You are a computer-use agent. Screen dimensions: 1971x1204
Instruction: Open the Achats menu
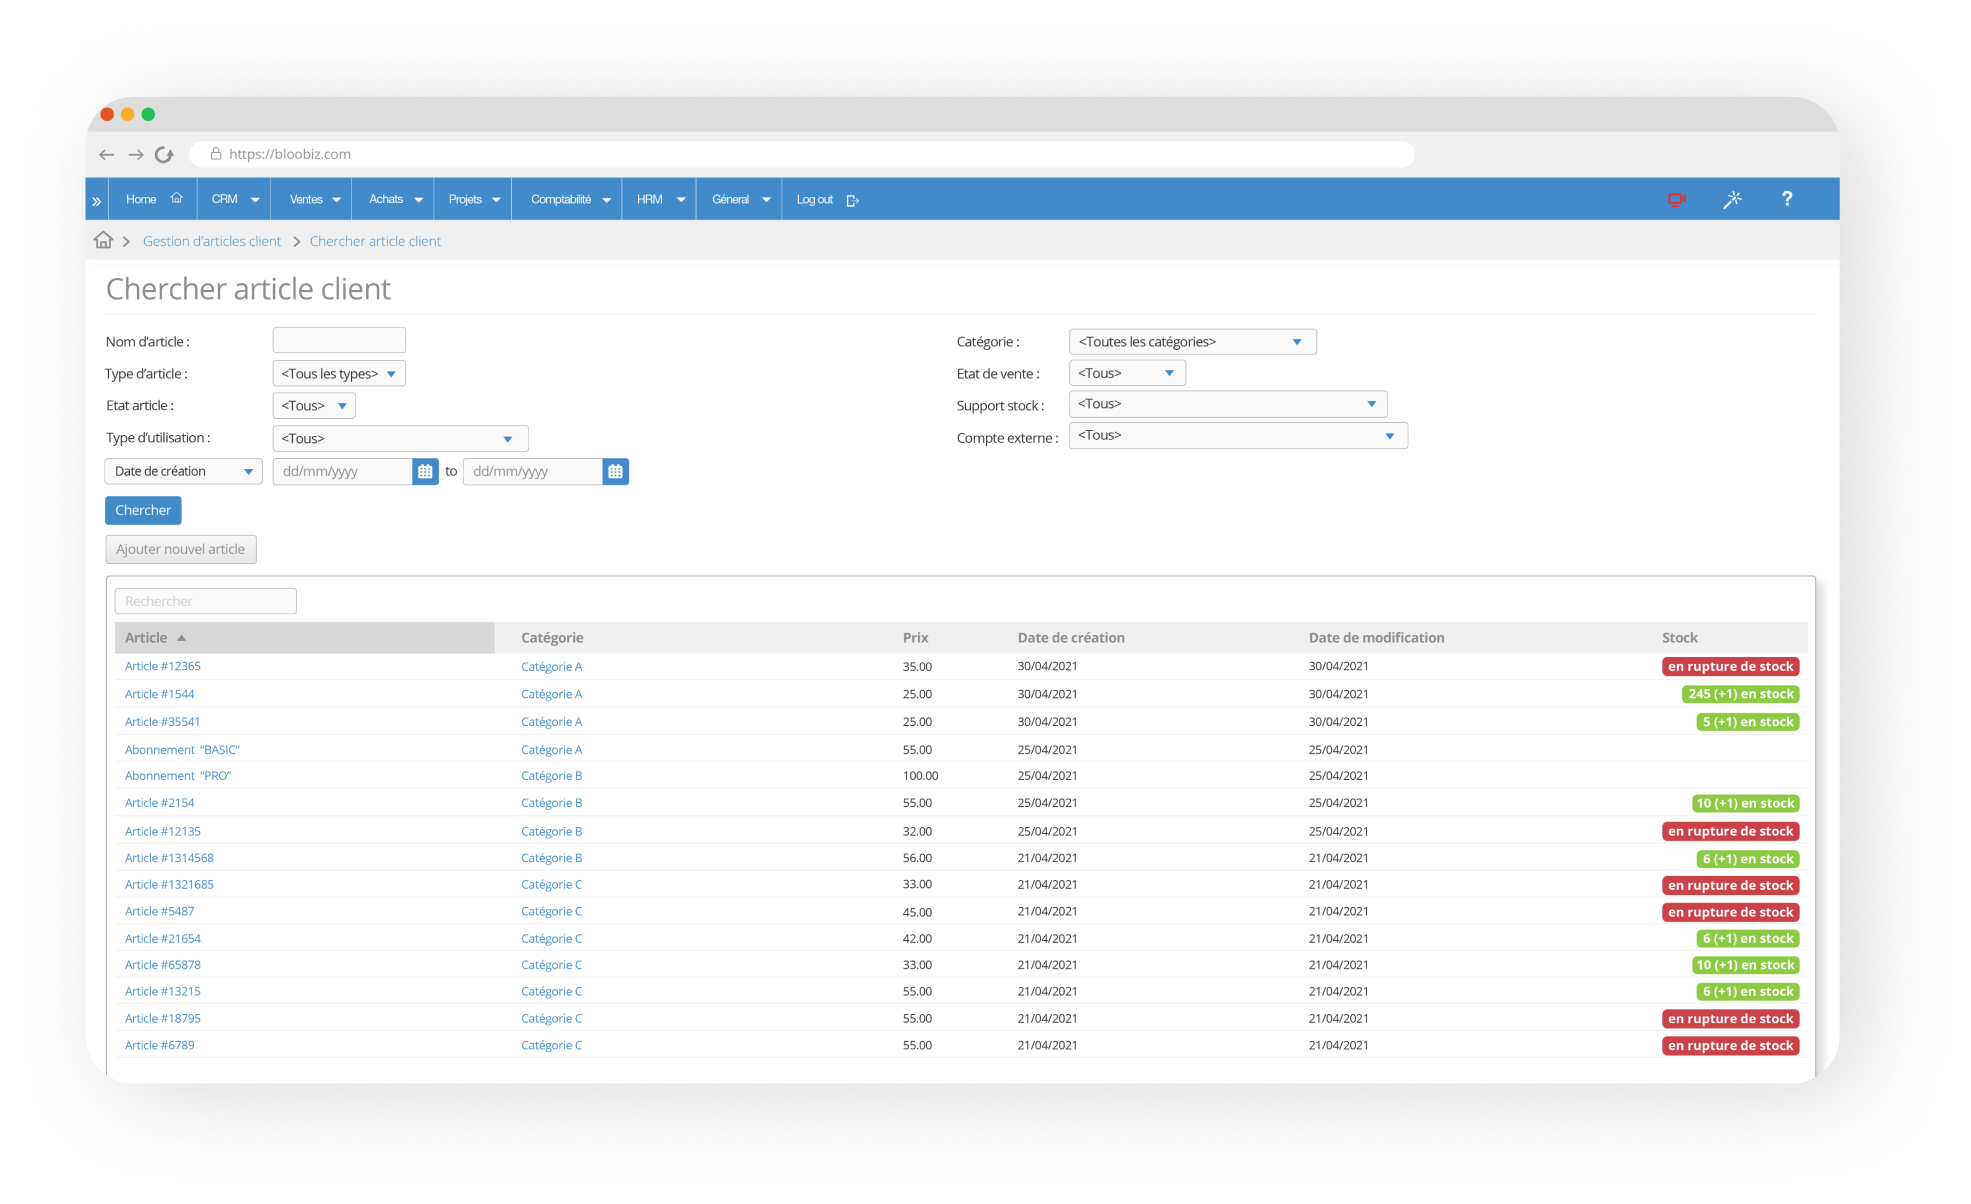click(x=395, y=199)
